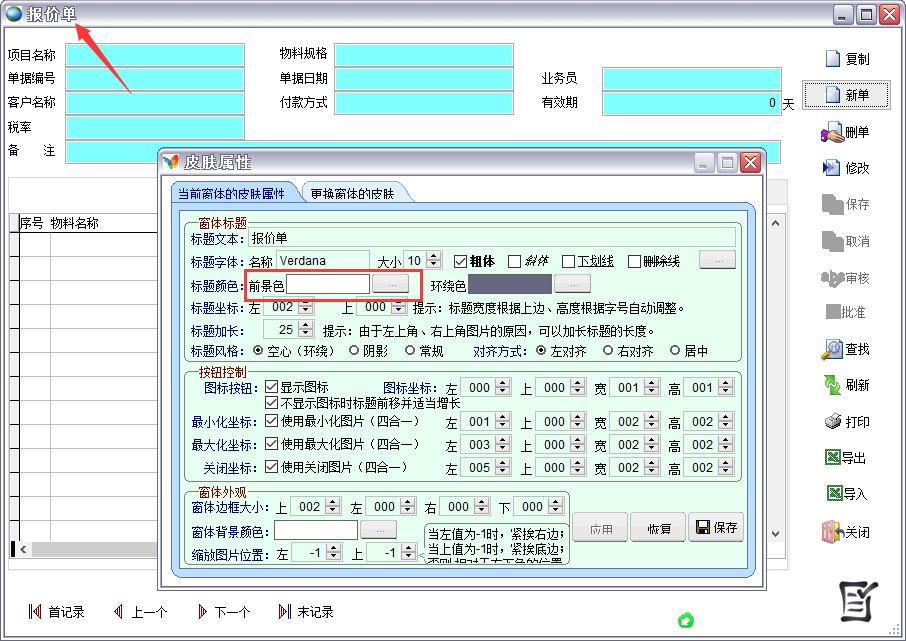Viewport: 906px width, 641px height.
Task: Toggle the 粗体 bold checkbox
Action: (x=461, y=262)
